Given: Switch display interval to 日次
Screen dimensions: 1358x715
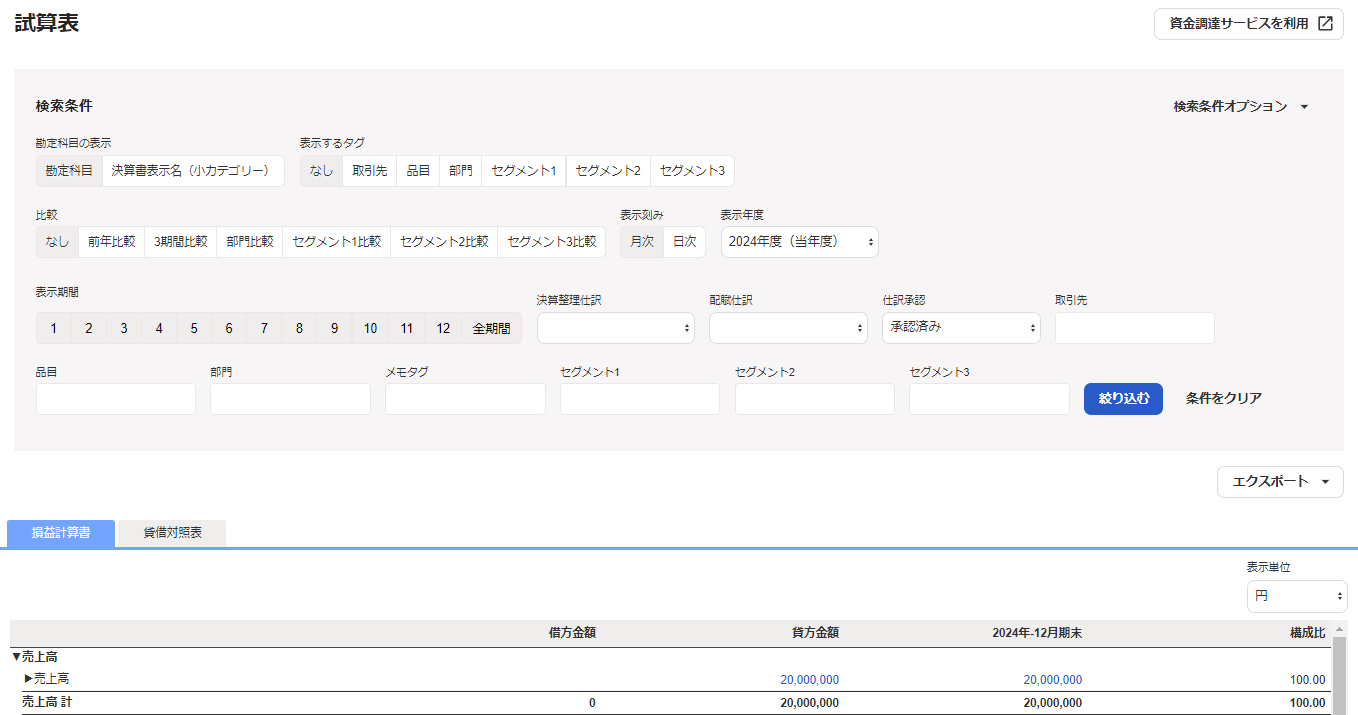Looking at the screenshot, I should [684, 242].
